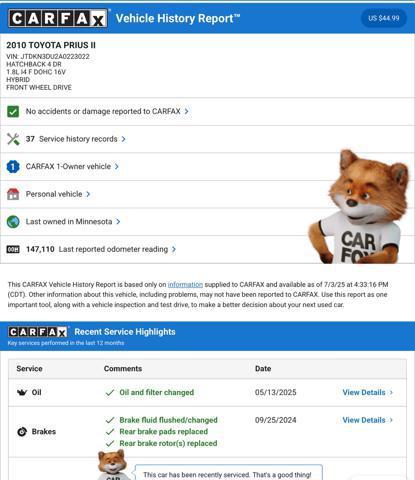Viewport: 415px width, 480px height.
Task: Click the information hyperlink in disclaimer
Action: (185, 285)
